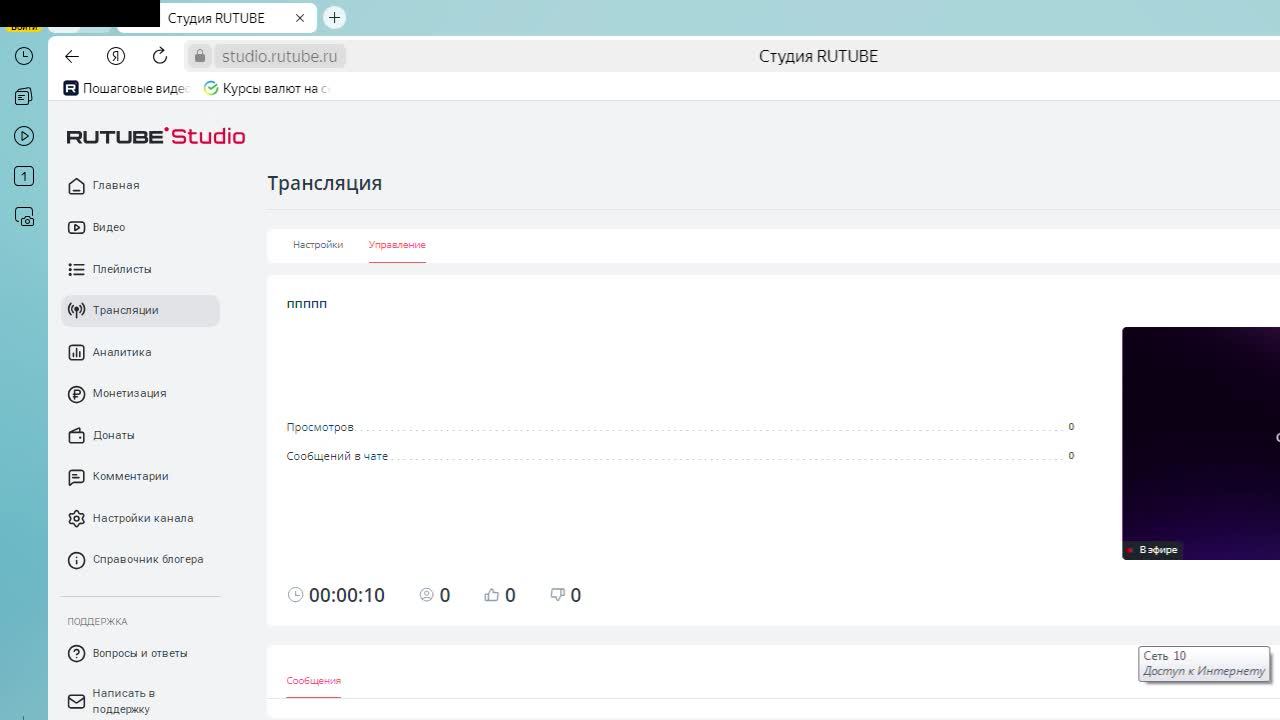Click the Настройки канала gear icon
Screen dimensions: 1280x720
[x=76, y=518]
